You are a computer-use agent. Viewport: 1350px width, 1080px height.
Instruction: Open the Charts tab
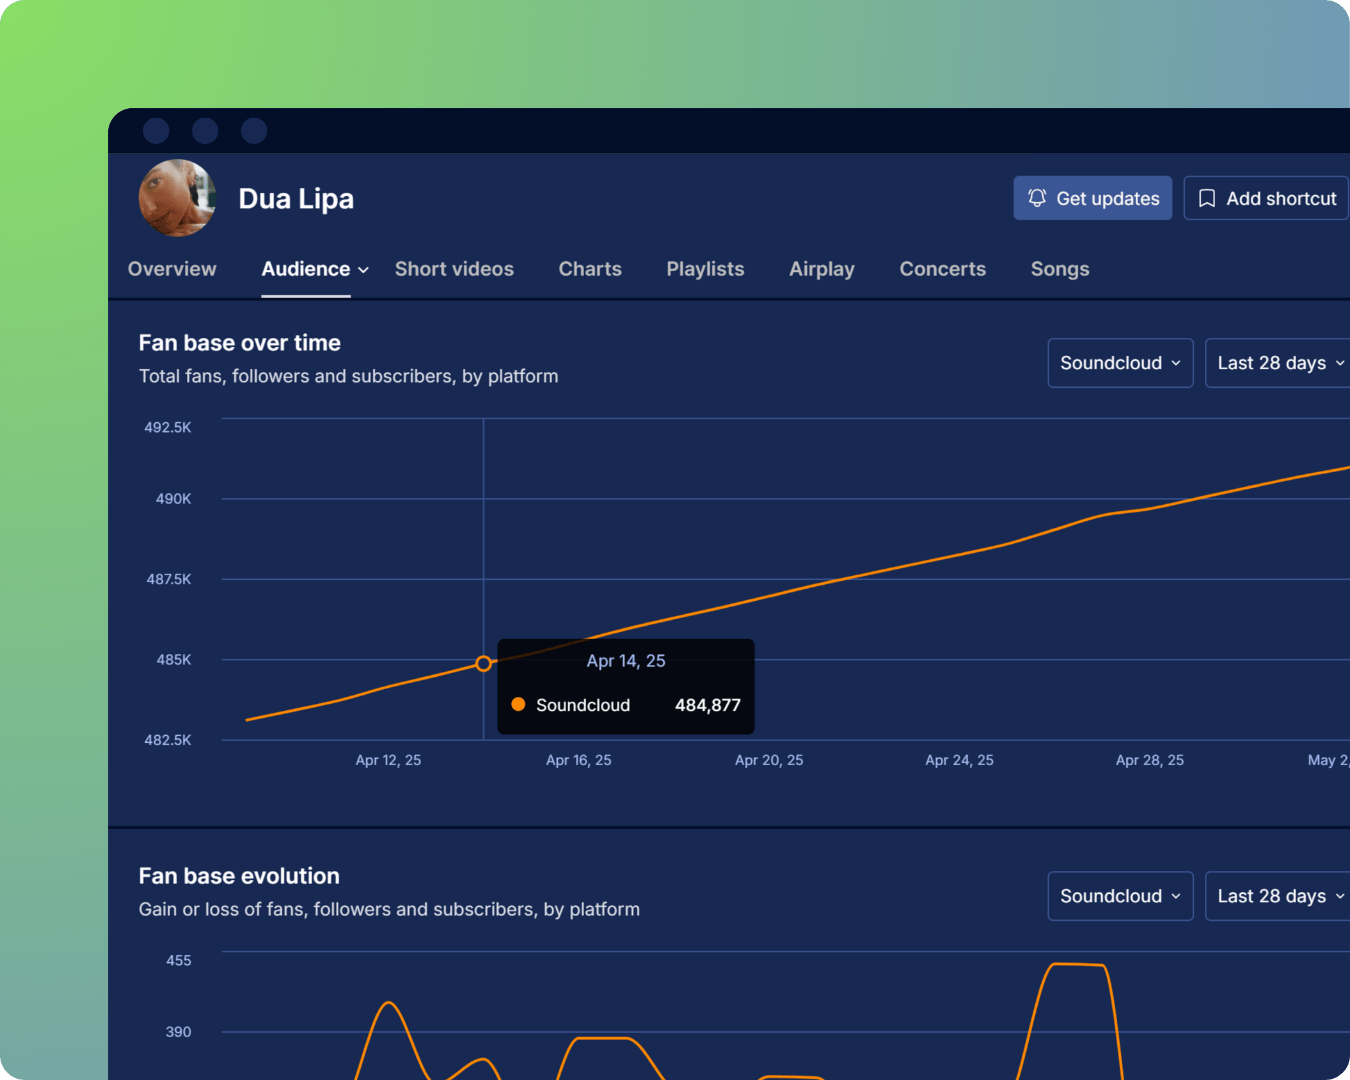tap(590, 269)
